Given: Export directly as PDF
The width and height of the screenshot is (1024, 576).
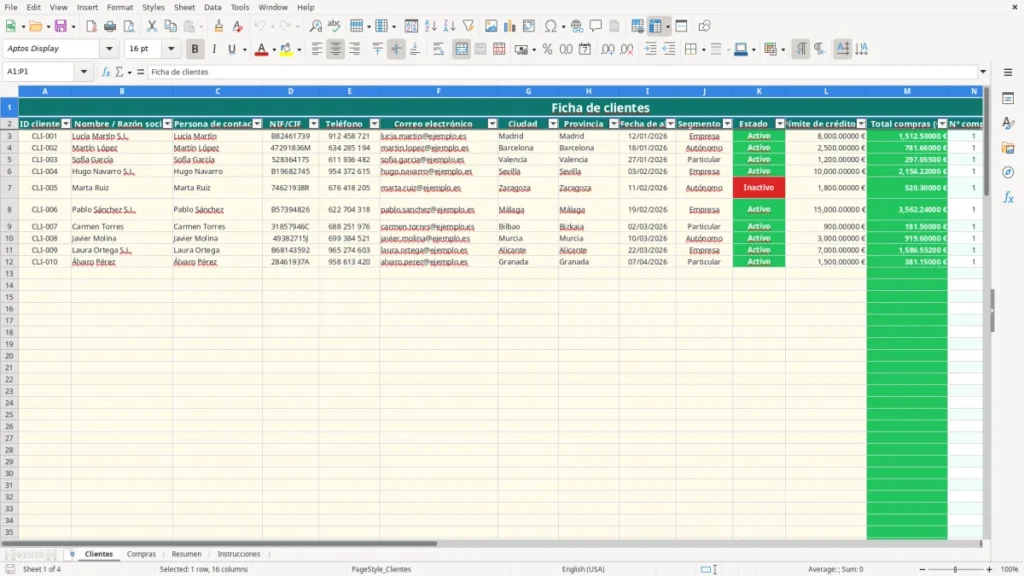Looking at the screenshot, I should tap(91, 26).
